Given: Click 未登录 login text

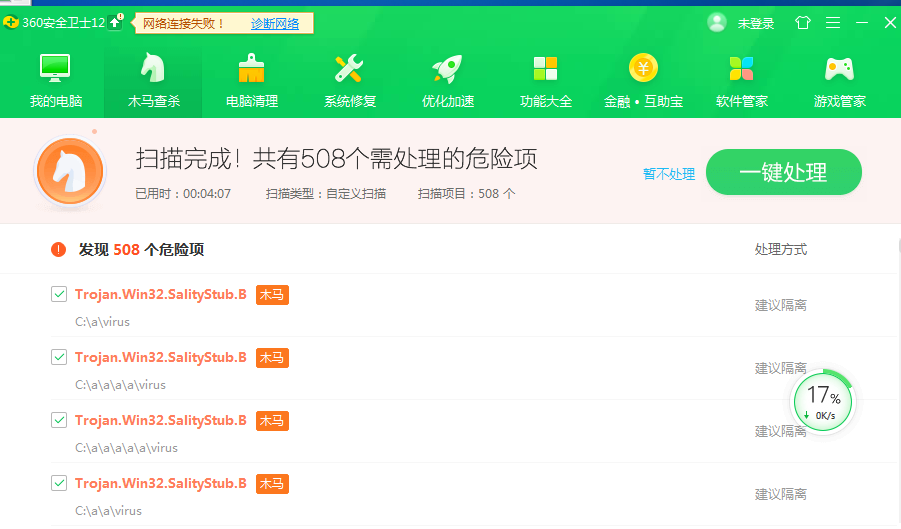Looking at the screenshot, I should pos(756,24).
